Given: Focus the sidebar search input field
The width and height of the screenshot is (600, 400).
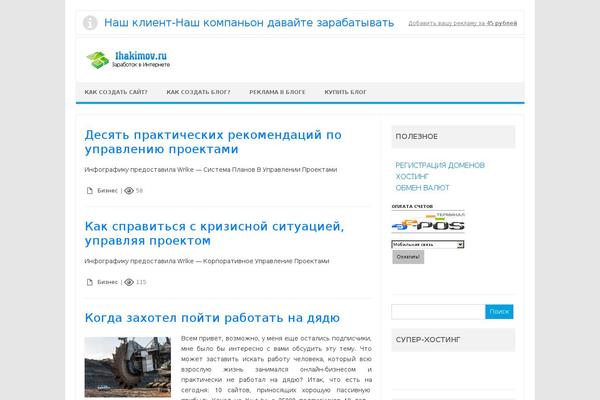Looking at the screenshot, I should (438, 312).
